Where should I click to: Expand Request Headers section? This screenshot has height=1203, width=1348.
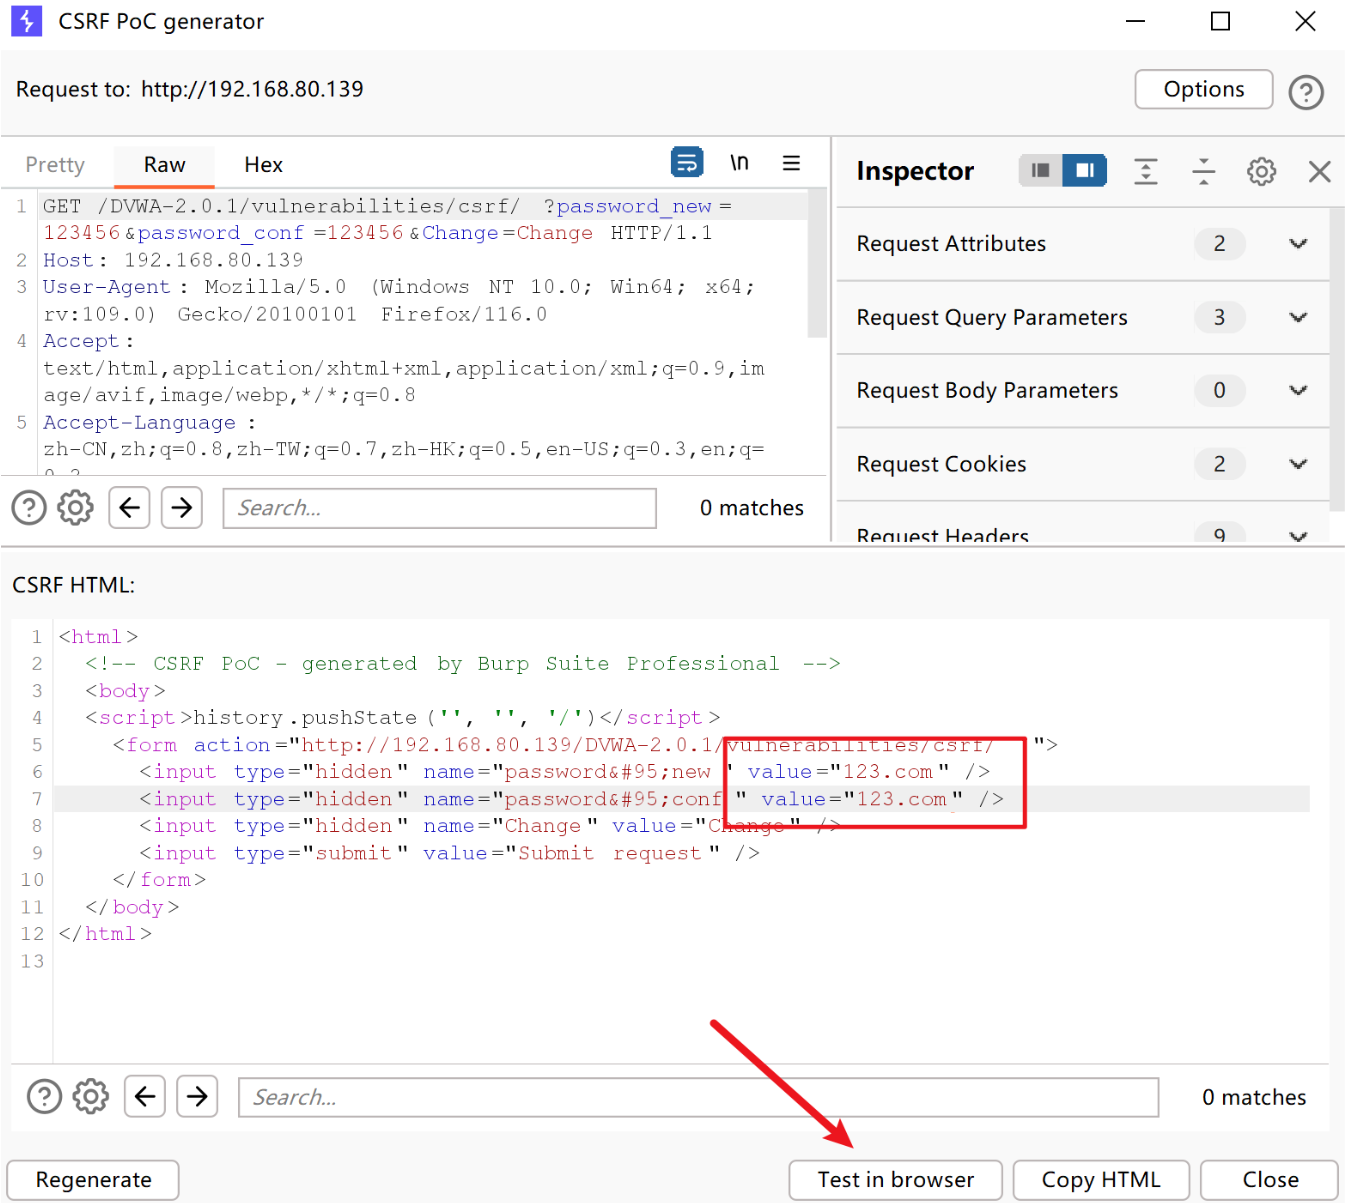point(1298,536)
